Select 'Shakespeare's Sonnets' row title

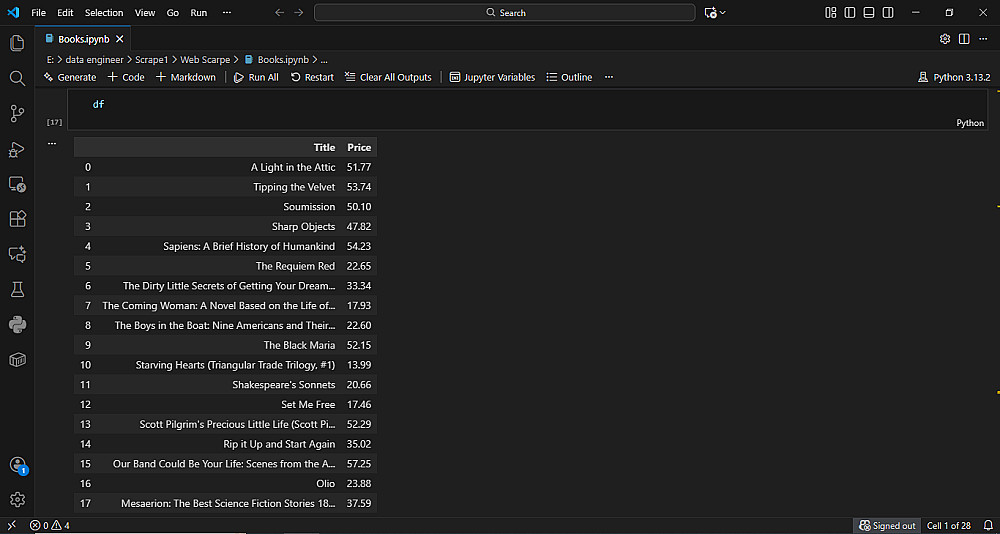284,385
